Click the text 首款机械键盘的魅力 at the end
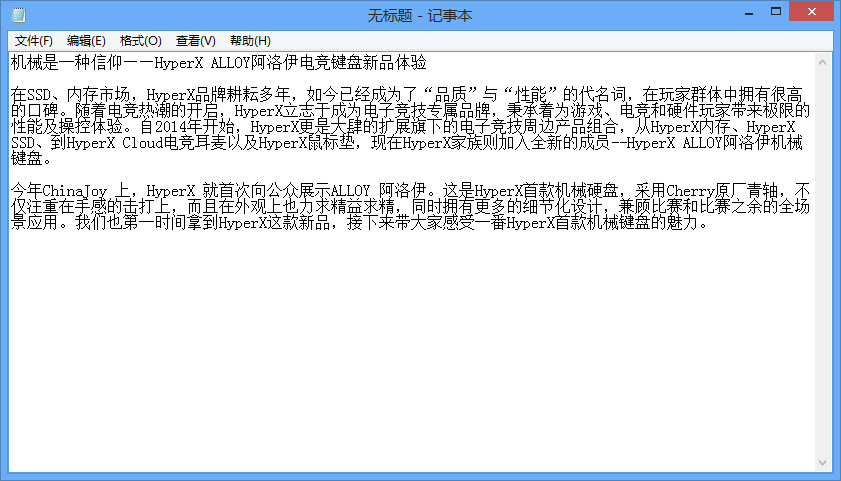The image size is (841, 481). click(626, 223)
